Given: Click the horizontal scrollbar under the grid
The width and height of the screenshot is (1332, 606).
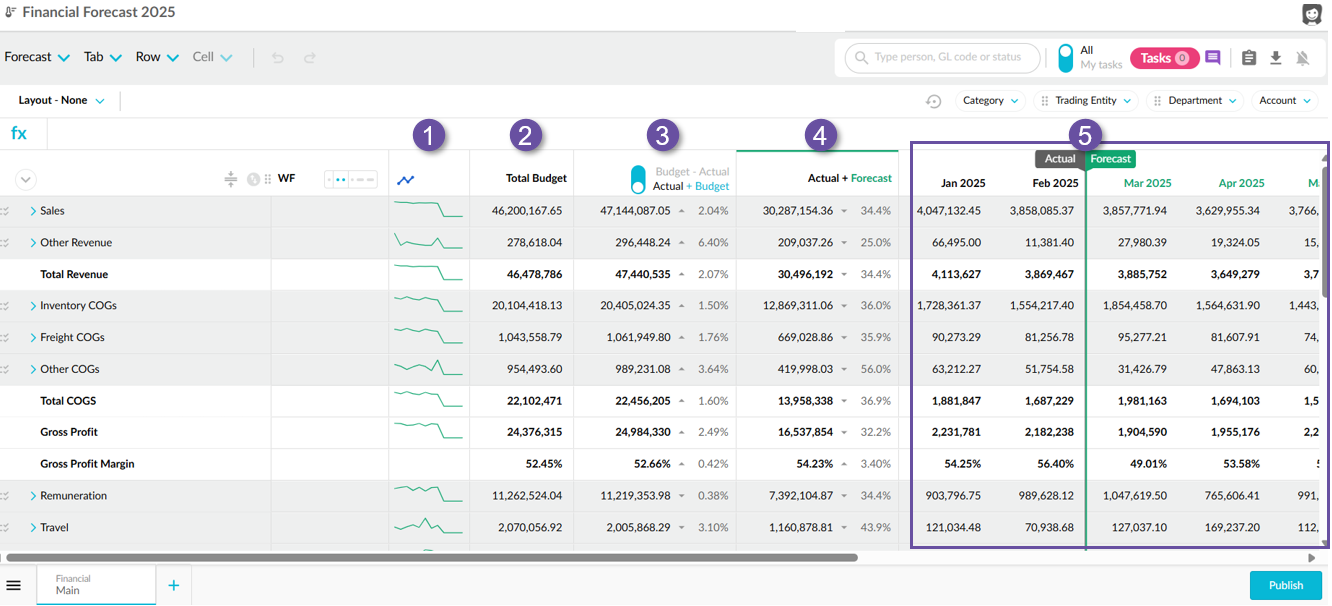Looking at the screenshot, I should tap(430, 557).
